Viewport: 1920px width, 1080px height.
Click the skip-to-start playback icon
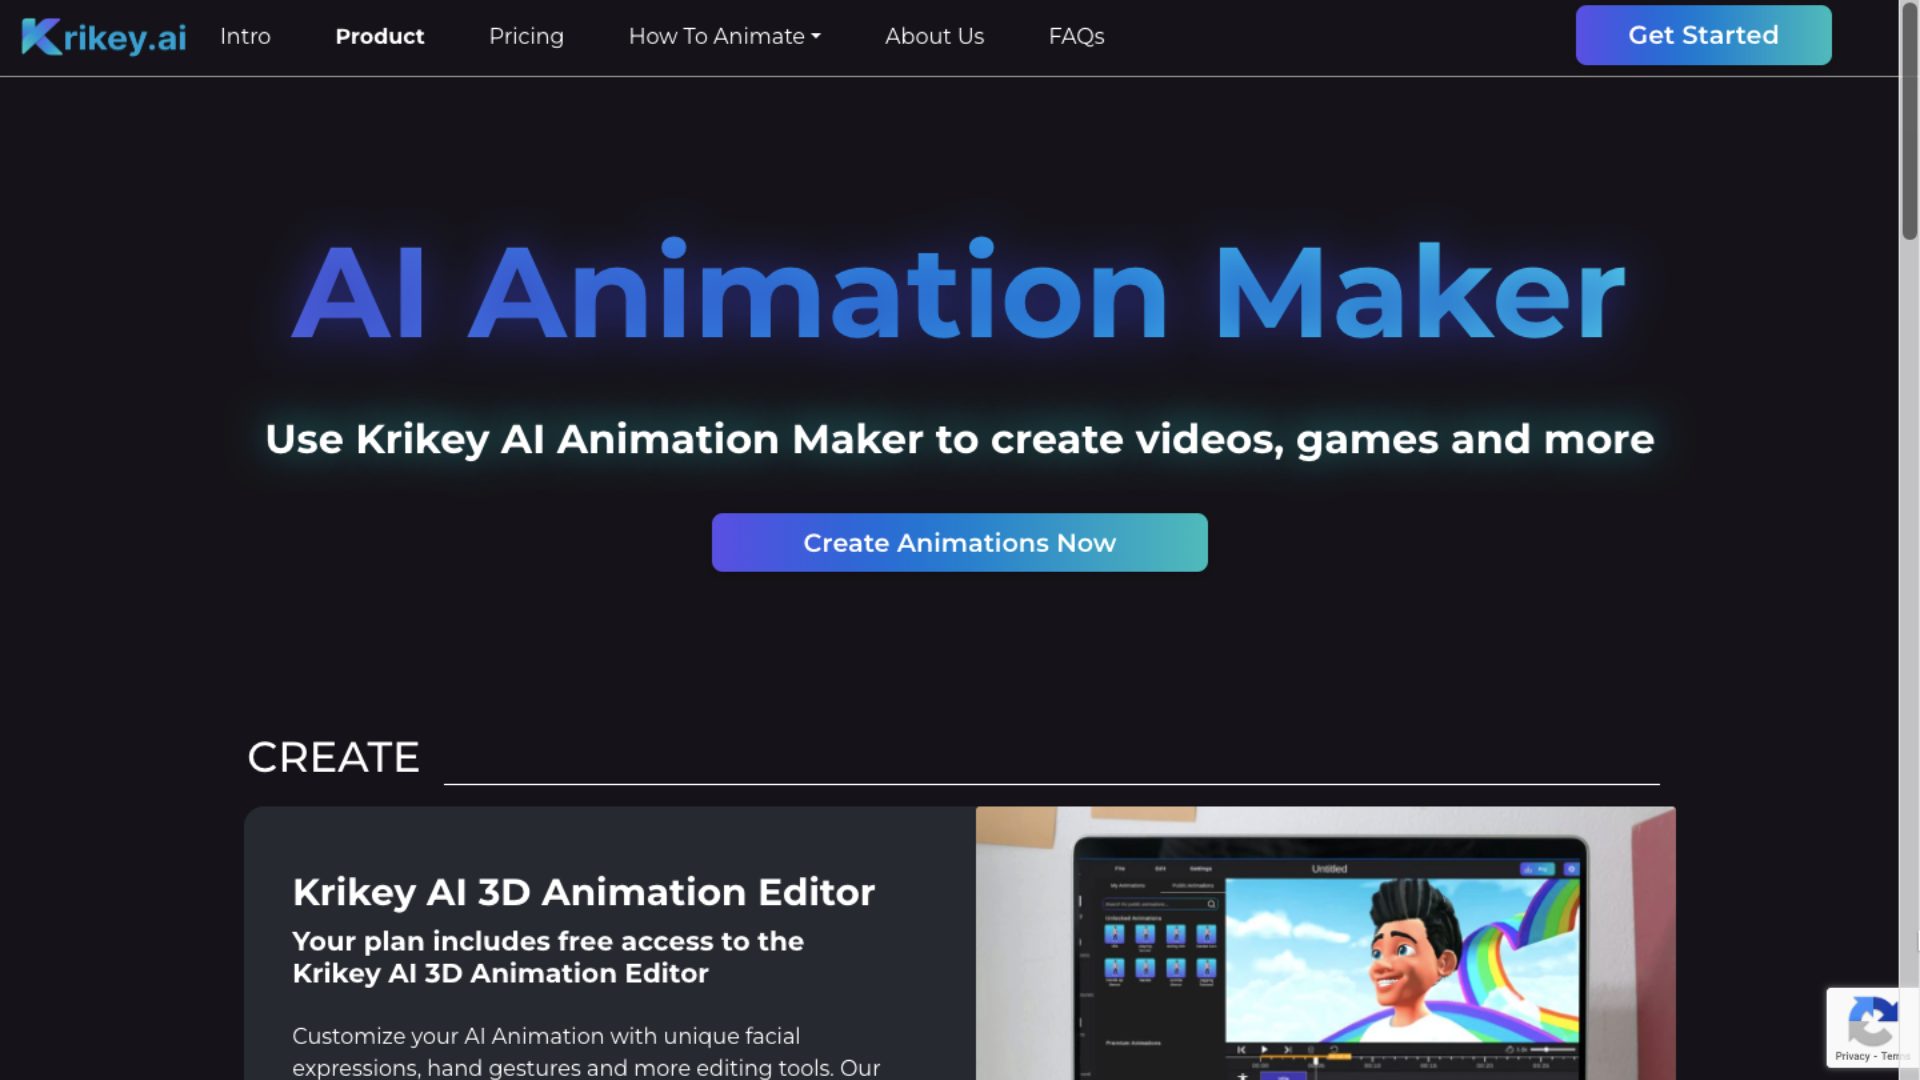click(x=1241, y=1050)
